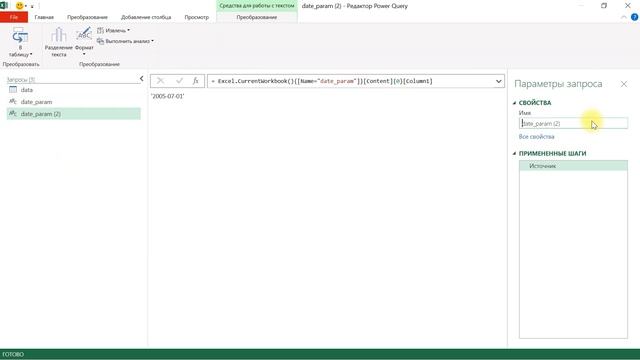The image size is (640, 360).
Task: Open the Все свойства link
Action: tap(536, 137)
